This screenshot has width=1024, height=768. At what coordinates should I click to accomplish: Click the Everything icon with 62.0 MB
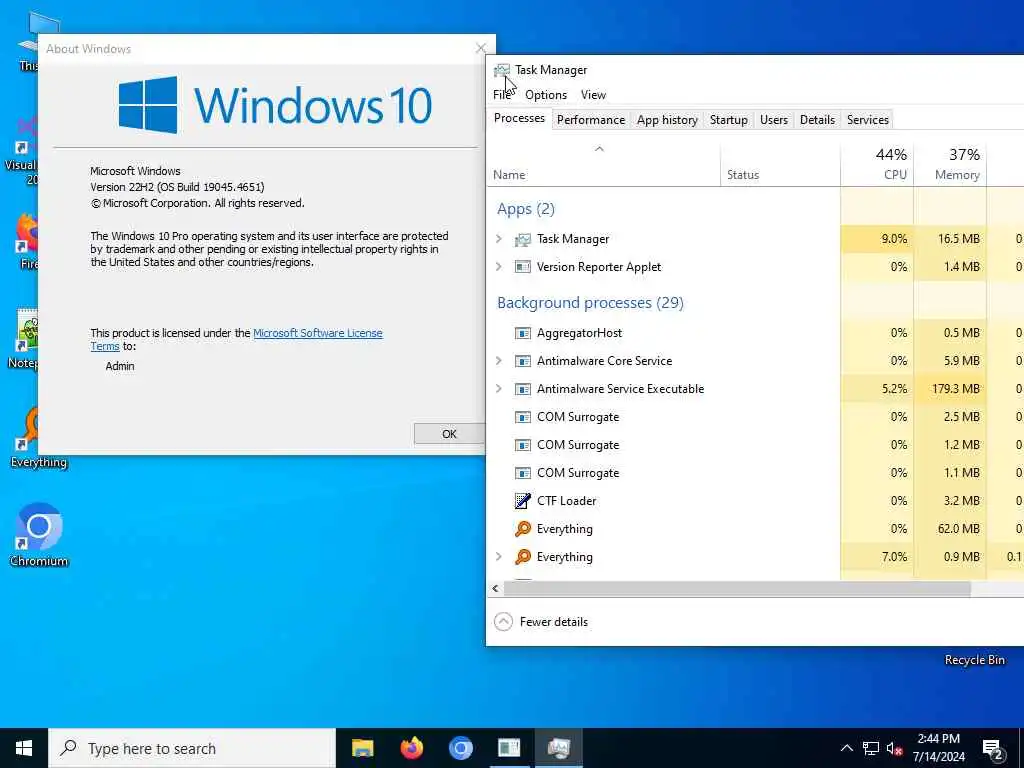pos(522,529)
